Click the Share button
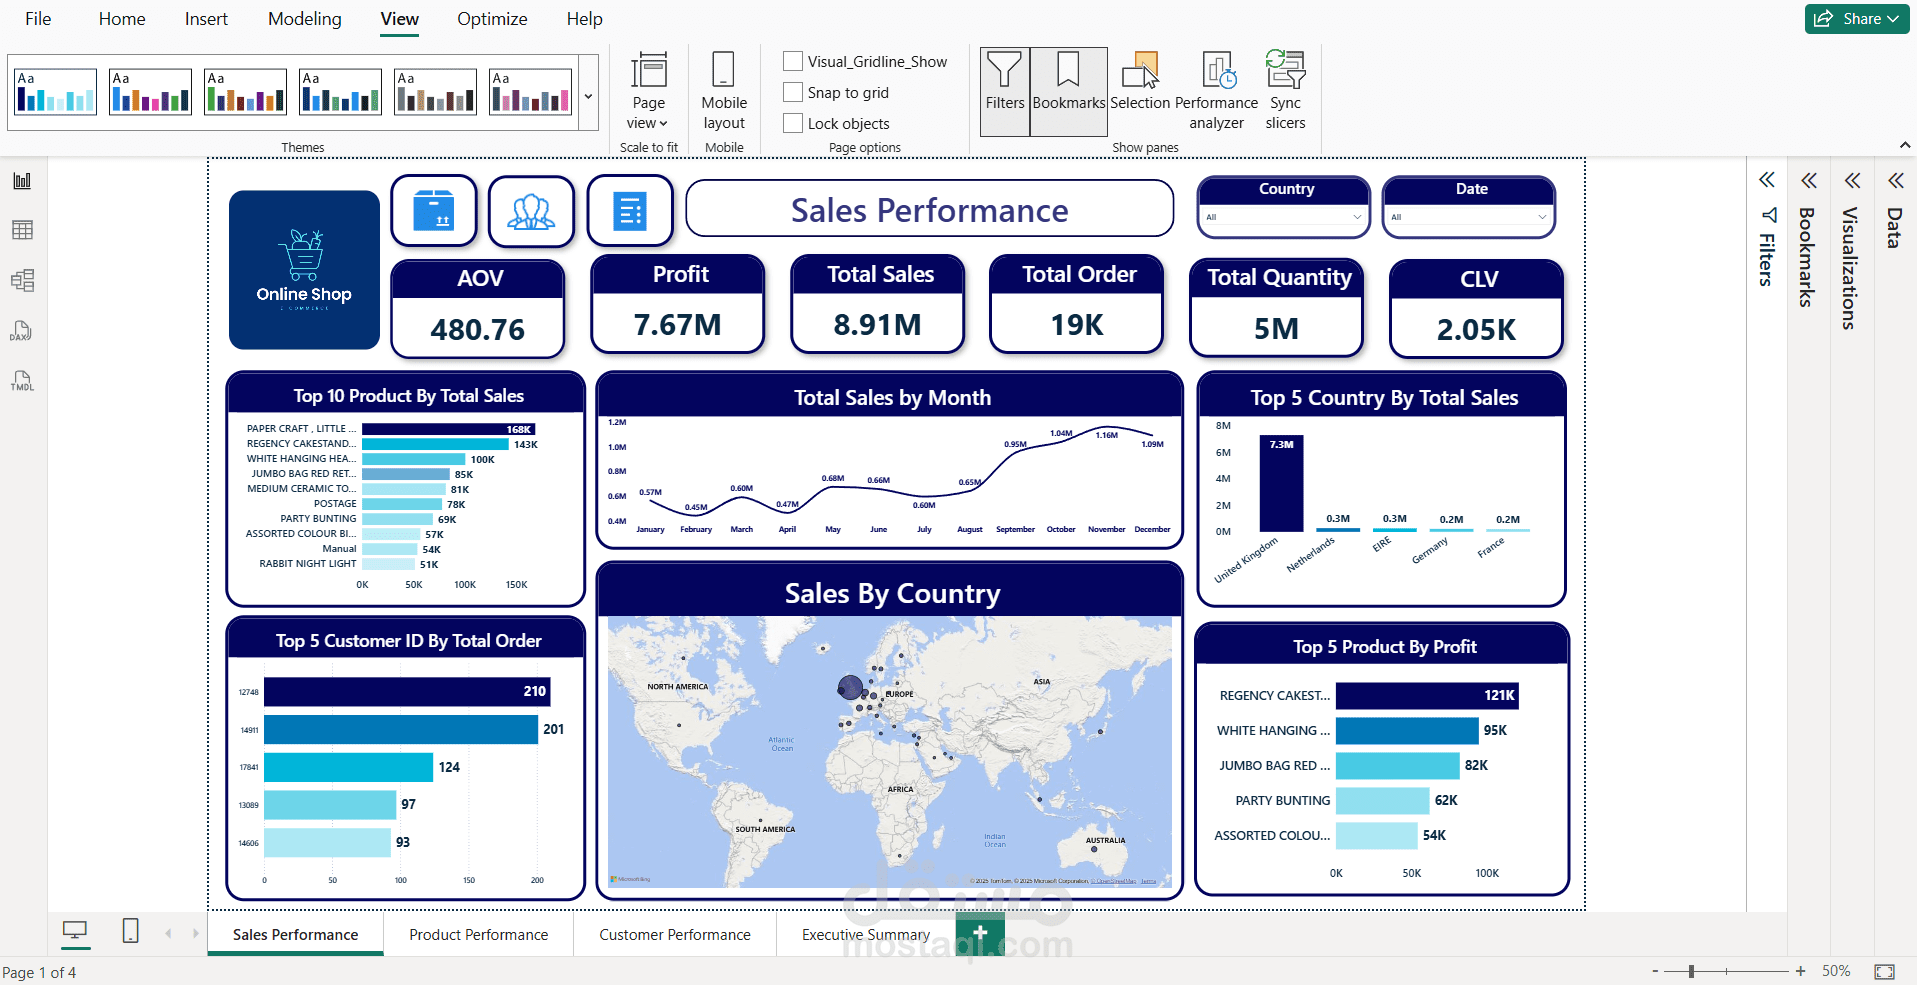 click(1856, 18)
